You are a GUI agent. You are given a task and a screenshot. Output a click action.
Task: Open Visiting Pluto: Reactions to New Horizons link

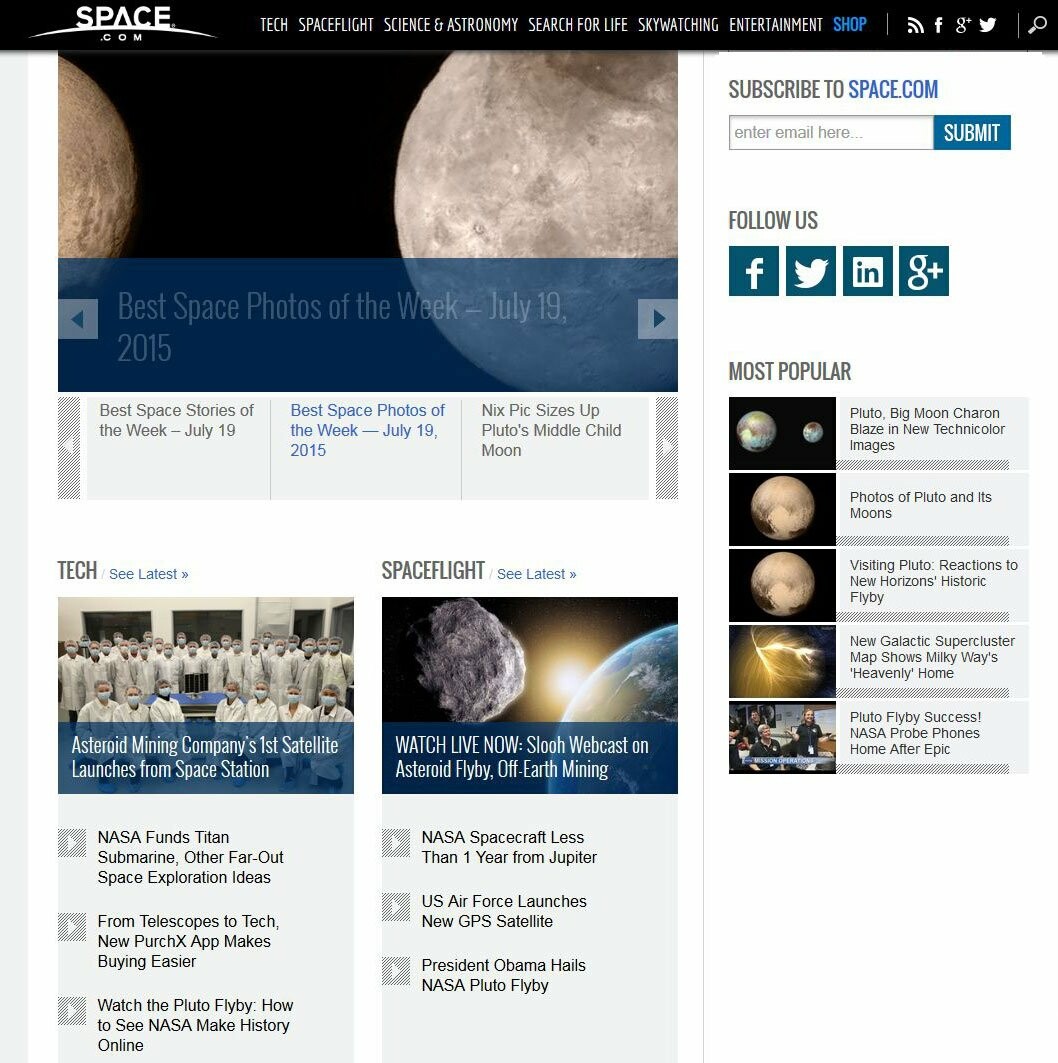pos(933,581)
